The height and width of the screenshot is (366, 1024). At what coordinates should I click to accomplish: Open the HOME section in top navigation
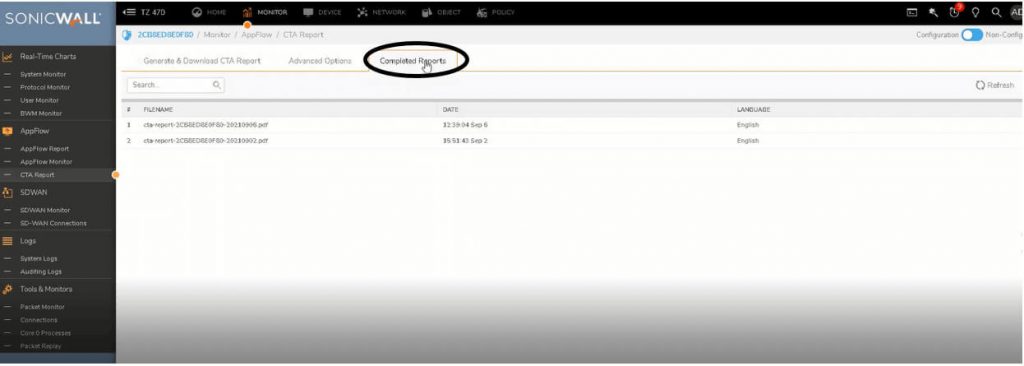209,12
